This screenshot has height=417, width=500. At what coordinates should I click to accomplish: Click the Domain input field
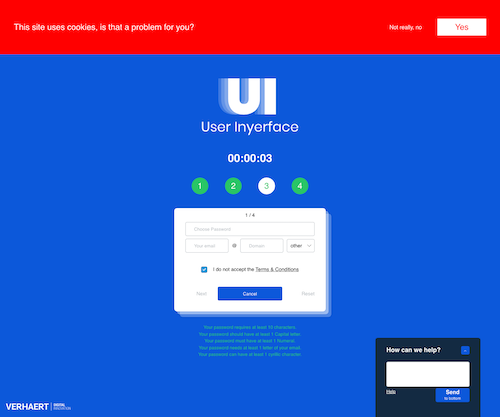click(x=262, y=246)
